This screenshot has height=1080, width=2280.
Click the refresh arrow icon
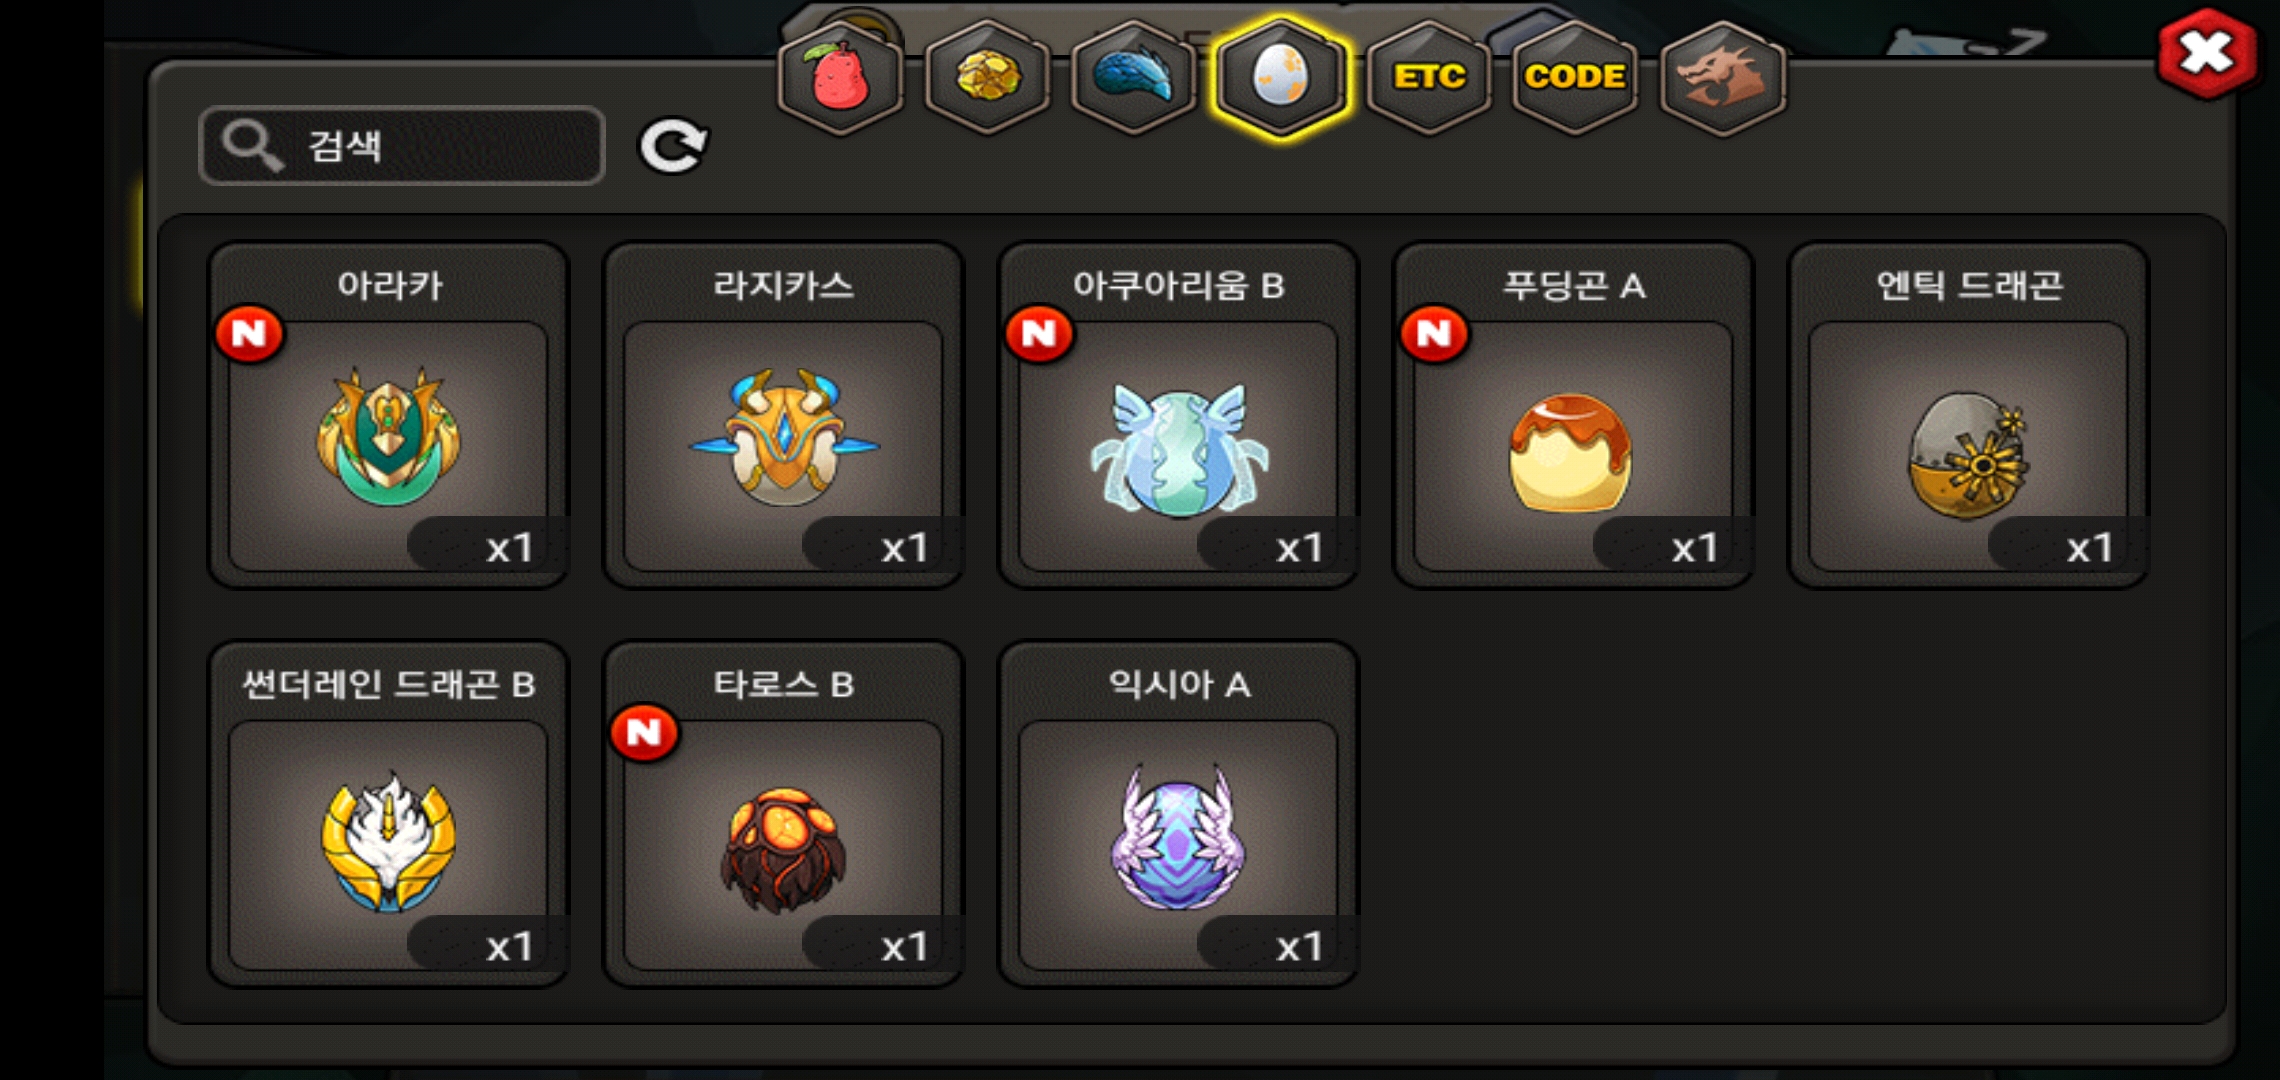(x=673, y=147)
